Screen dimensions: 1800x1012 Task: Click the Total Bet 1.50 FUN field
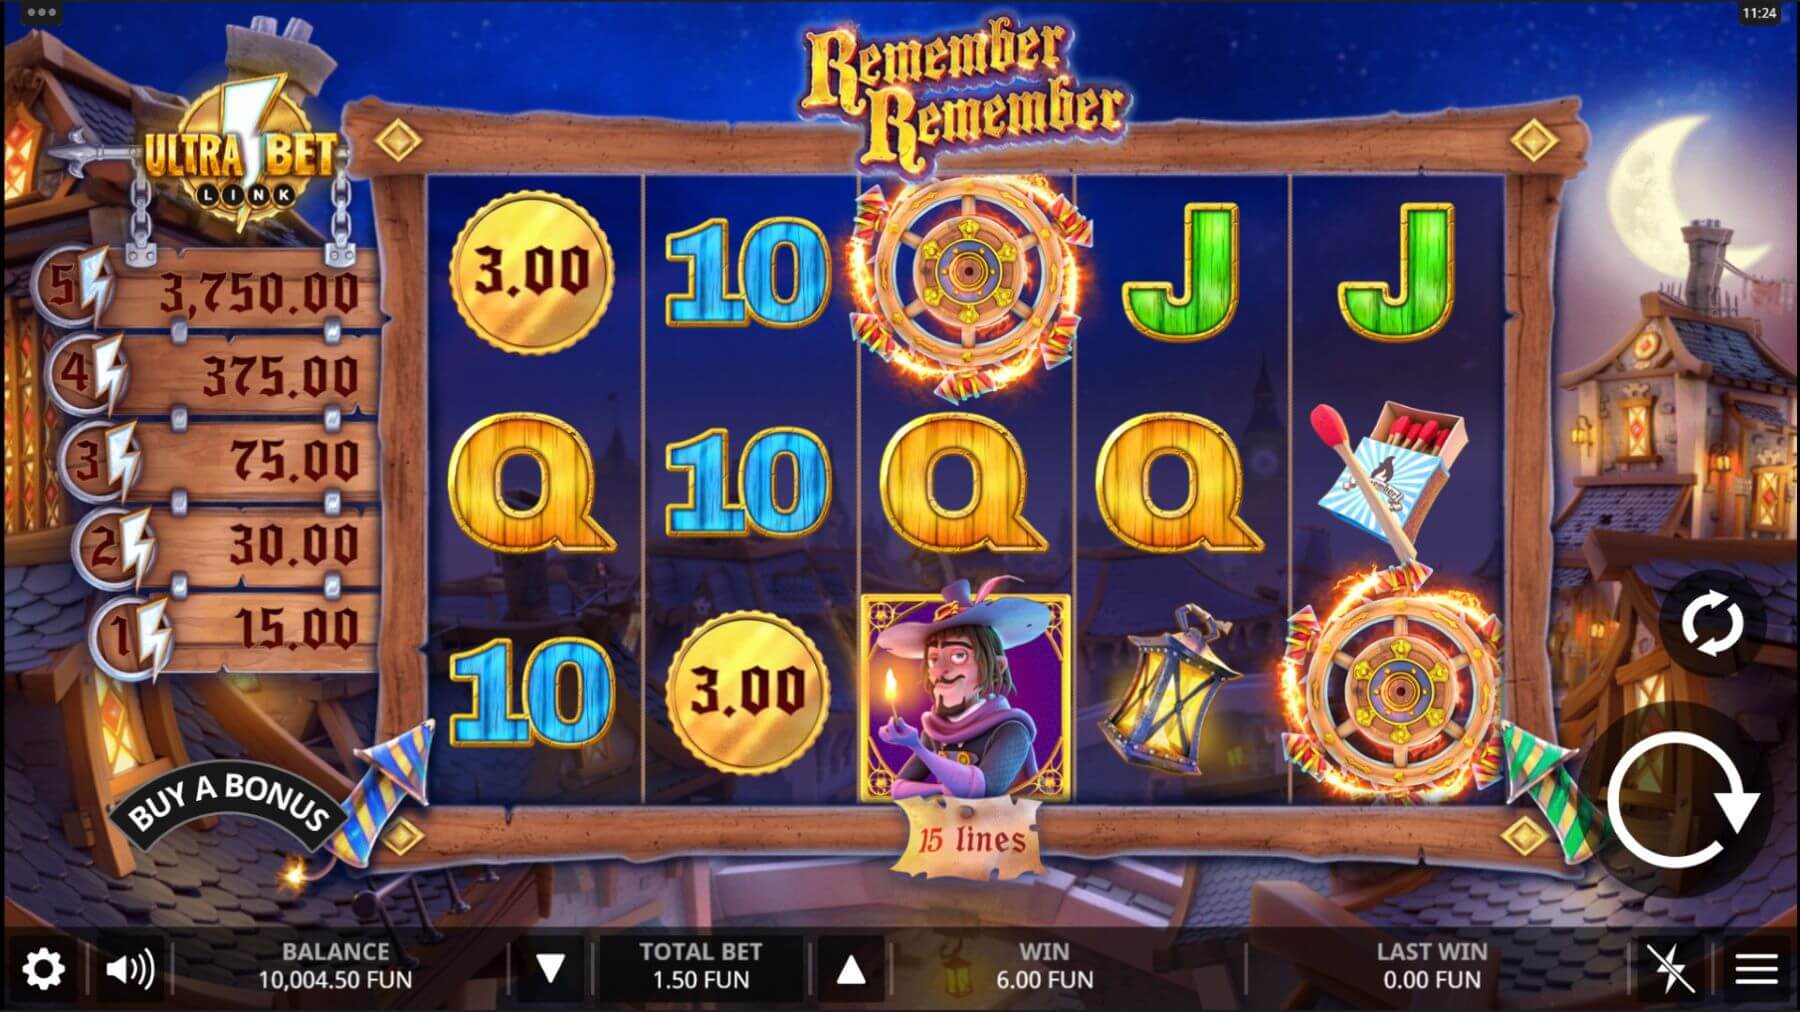701,966
